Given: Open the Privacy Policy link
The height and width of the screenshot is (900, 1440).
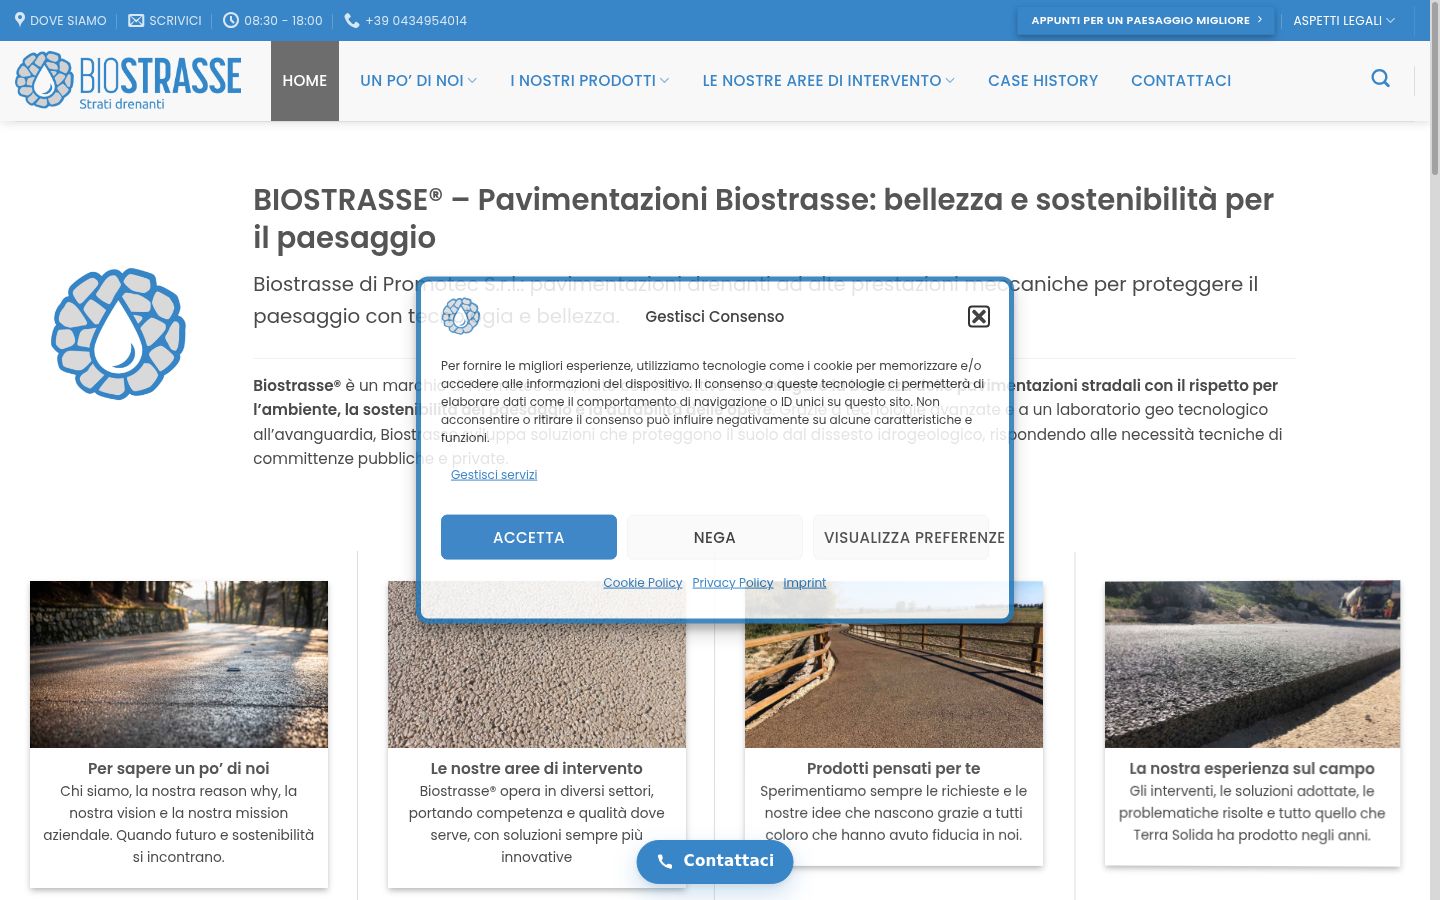Looking at the screenshot, I should (733, 582).
